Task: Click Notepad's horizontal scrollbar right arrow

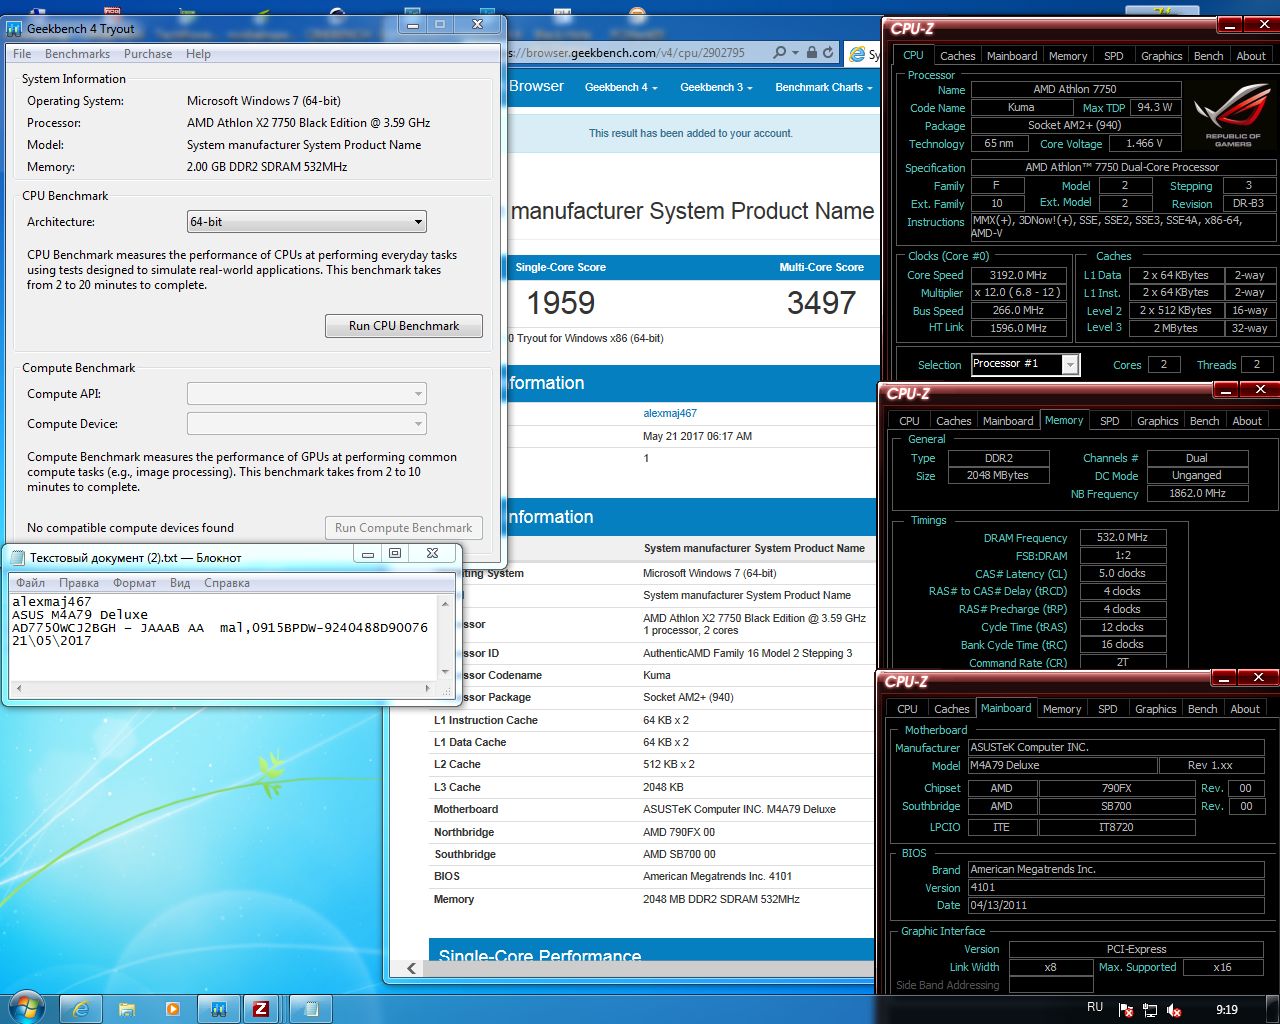Action: [x=429, y=688]
